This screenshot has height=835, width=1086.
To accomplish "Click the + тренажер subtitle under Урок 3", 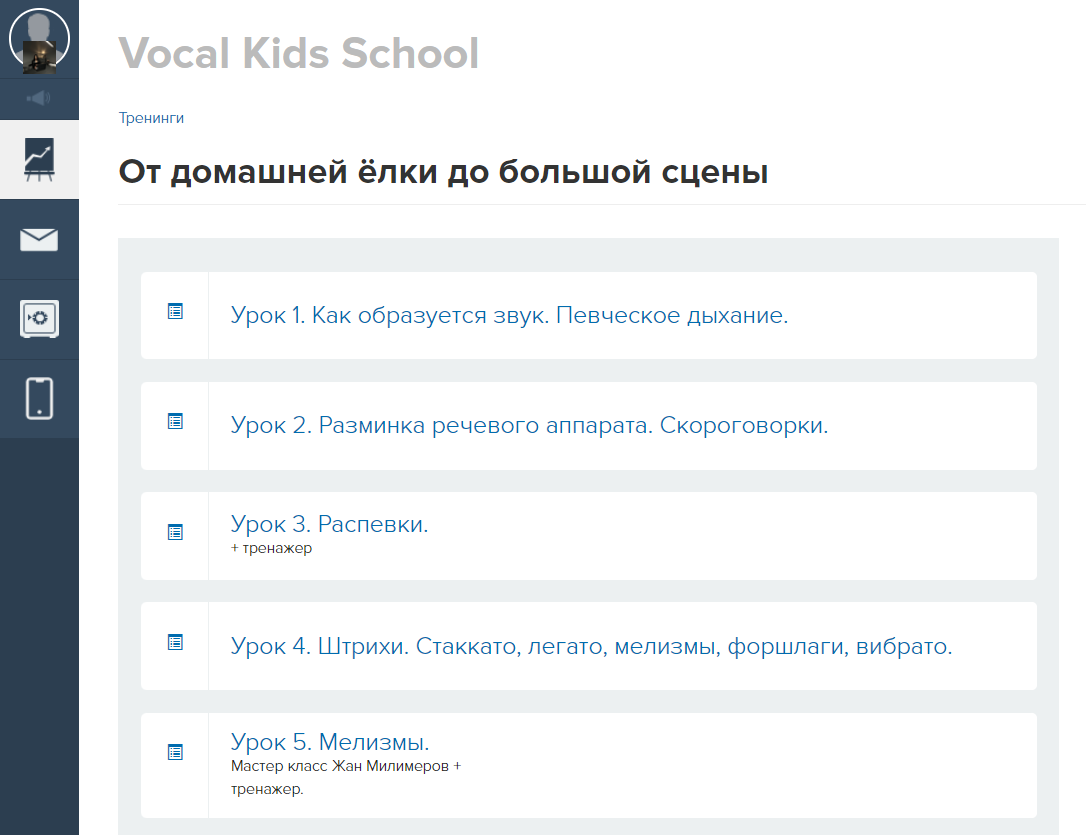I will (271, 548).
